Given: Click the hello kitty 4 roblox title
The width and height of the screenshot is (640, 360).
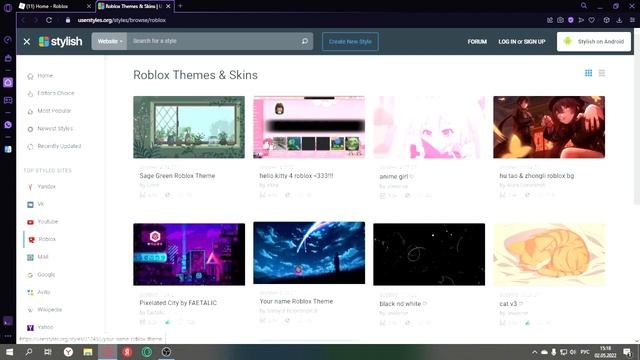Looking at the screenshot, I should tap(296, 176).
